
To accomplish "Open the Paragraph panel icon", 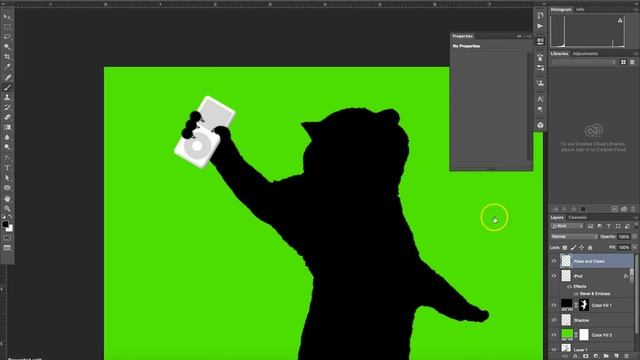I will point(540,109).
